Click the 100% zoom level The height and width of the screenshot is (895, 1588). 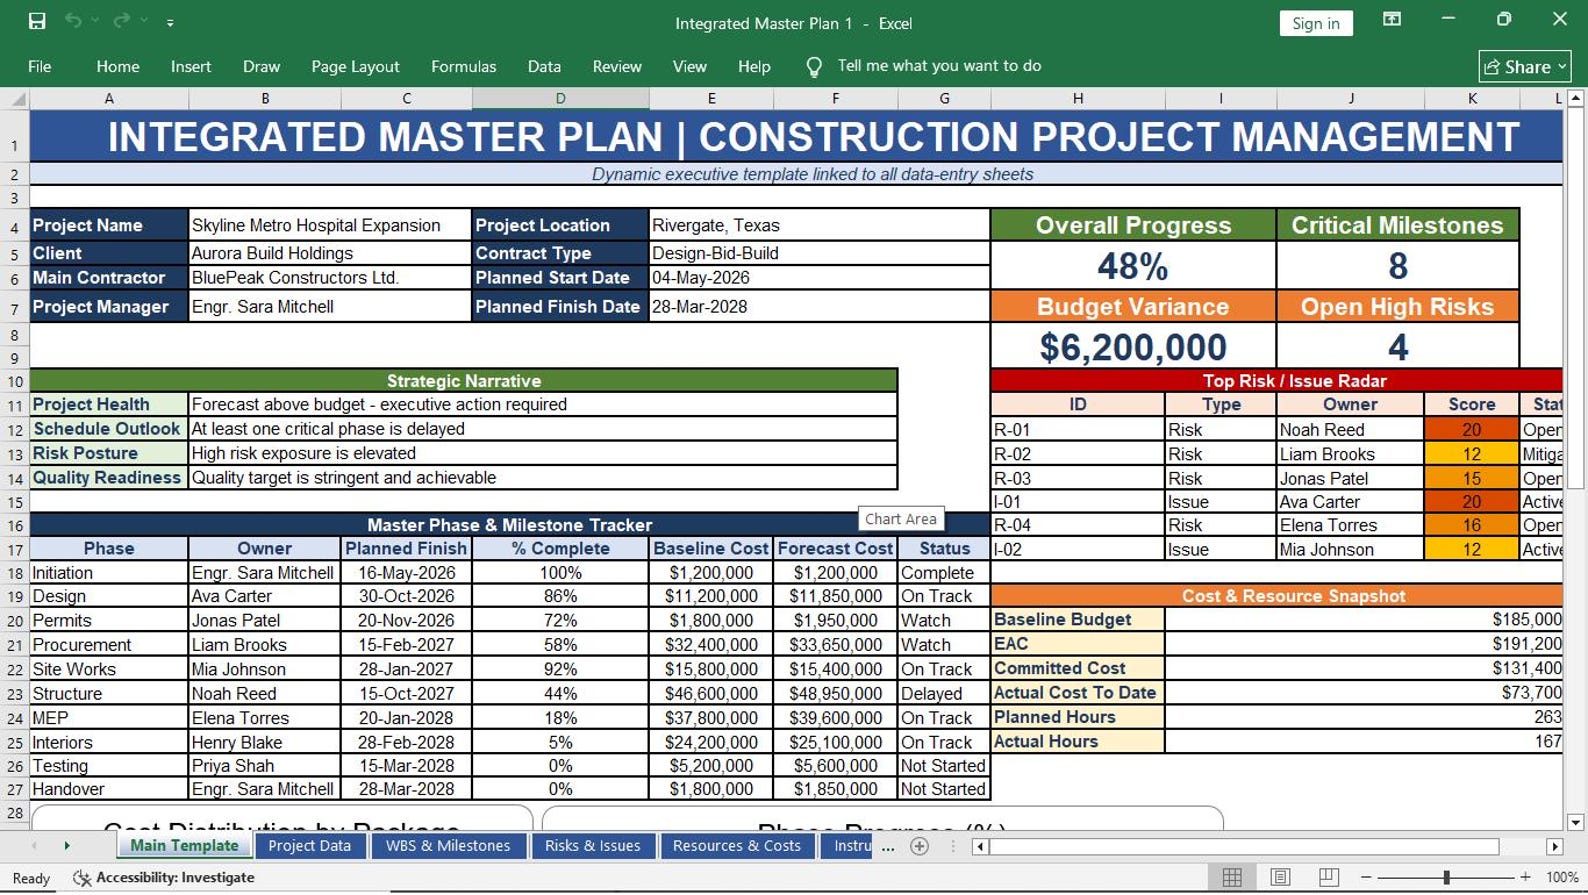click(1562, 877)
